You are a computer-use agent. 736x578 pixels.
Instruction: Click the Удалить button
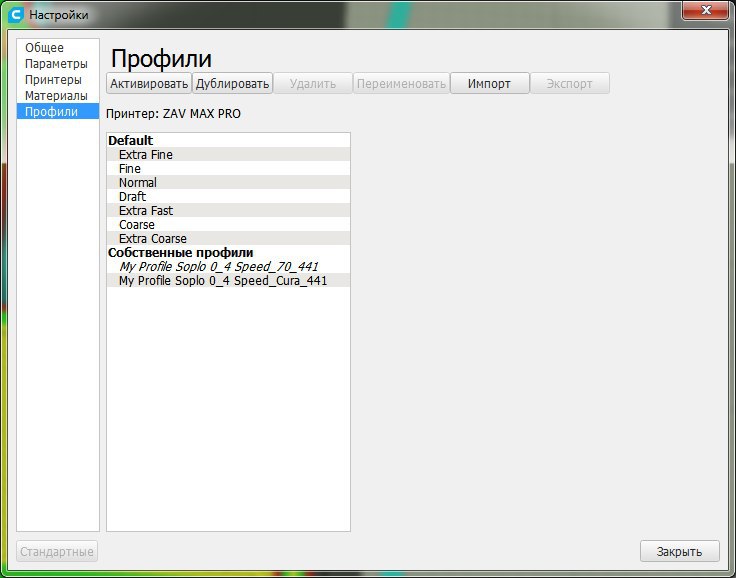[x=313, y=84]
